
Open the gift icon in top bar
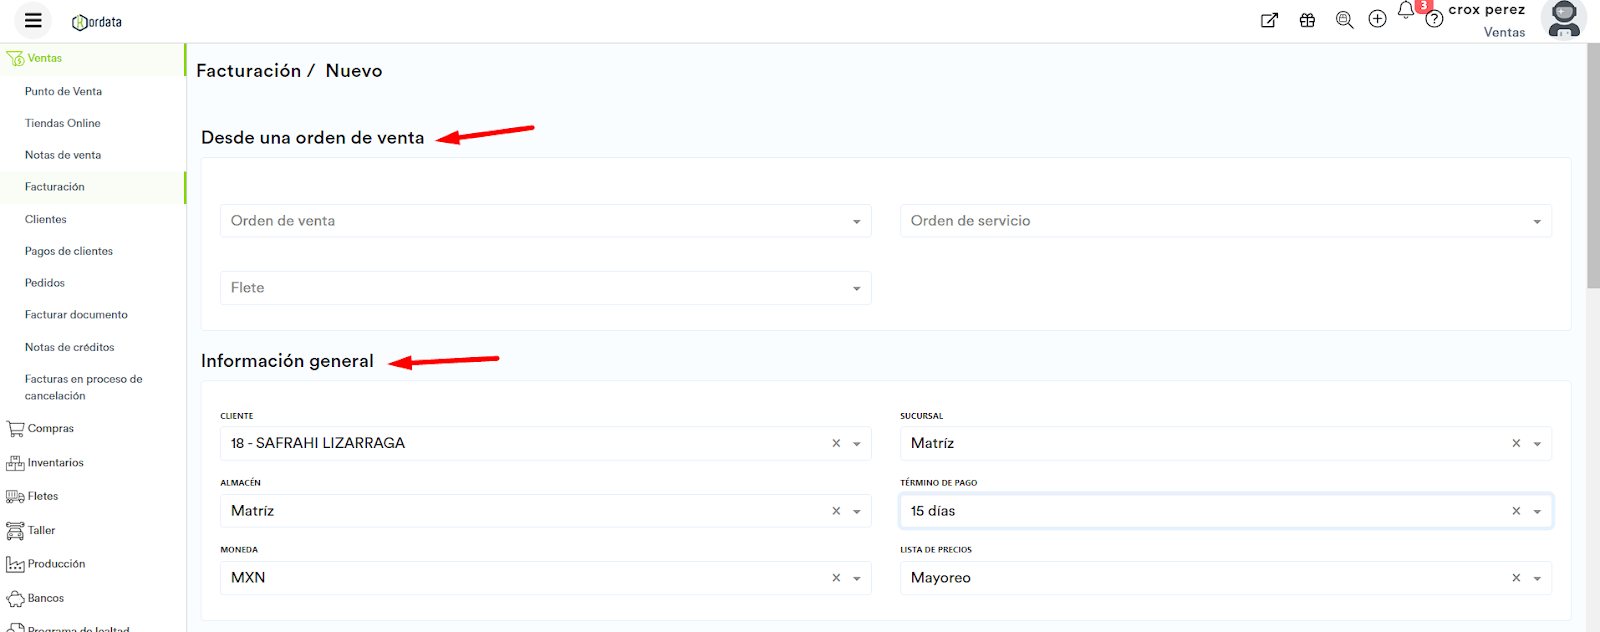(x=1307, y=20)
